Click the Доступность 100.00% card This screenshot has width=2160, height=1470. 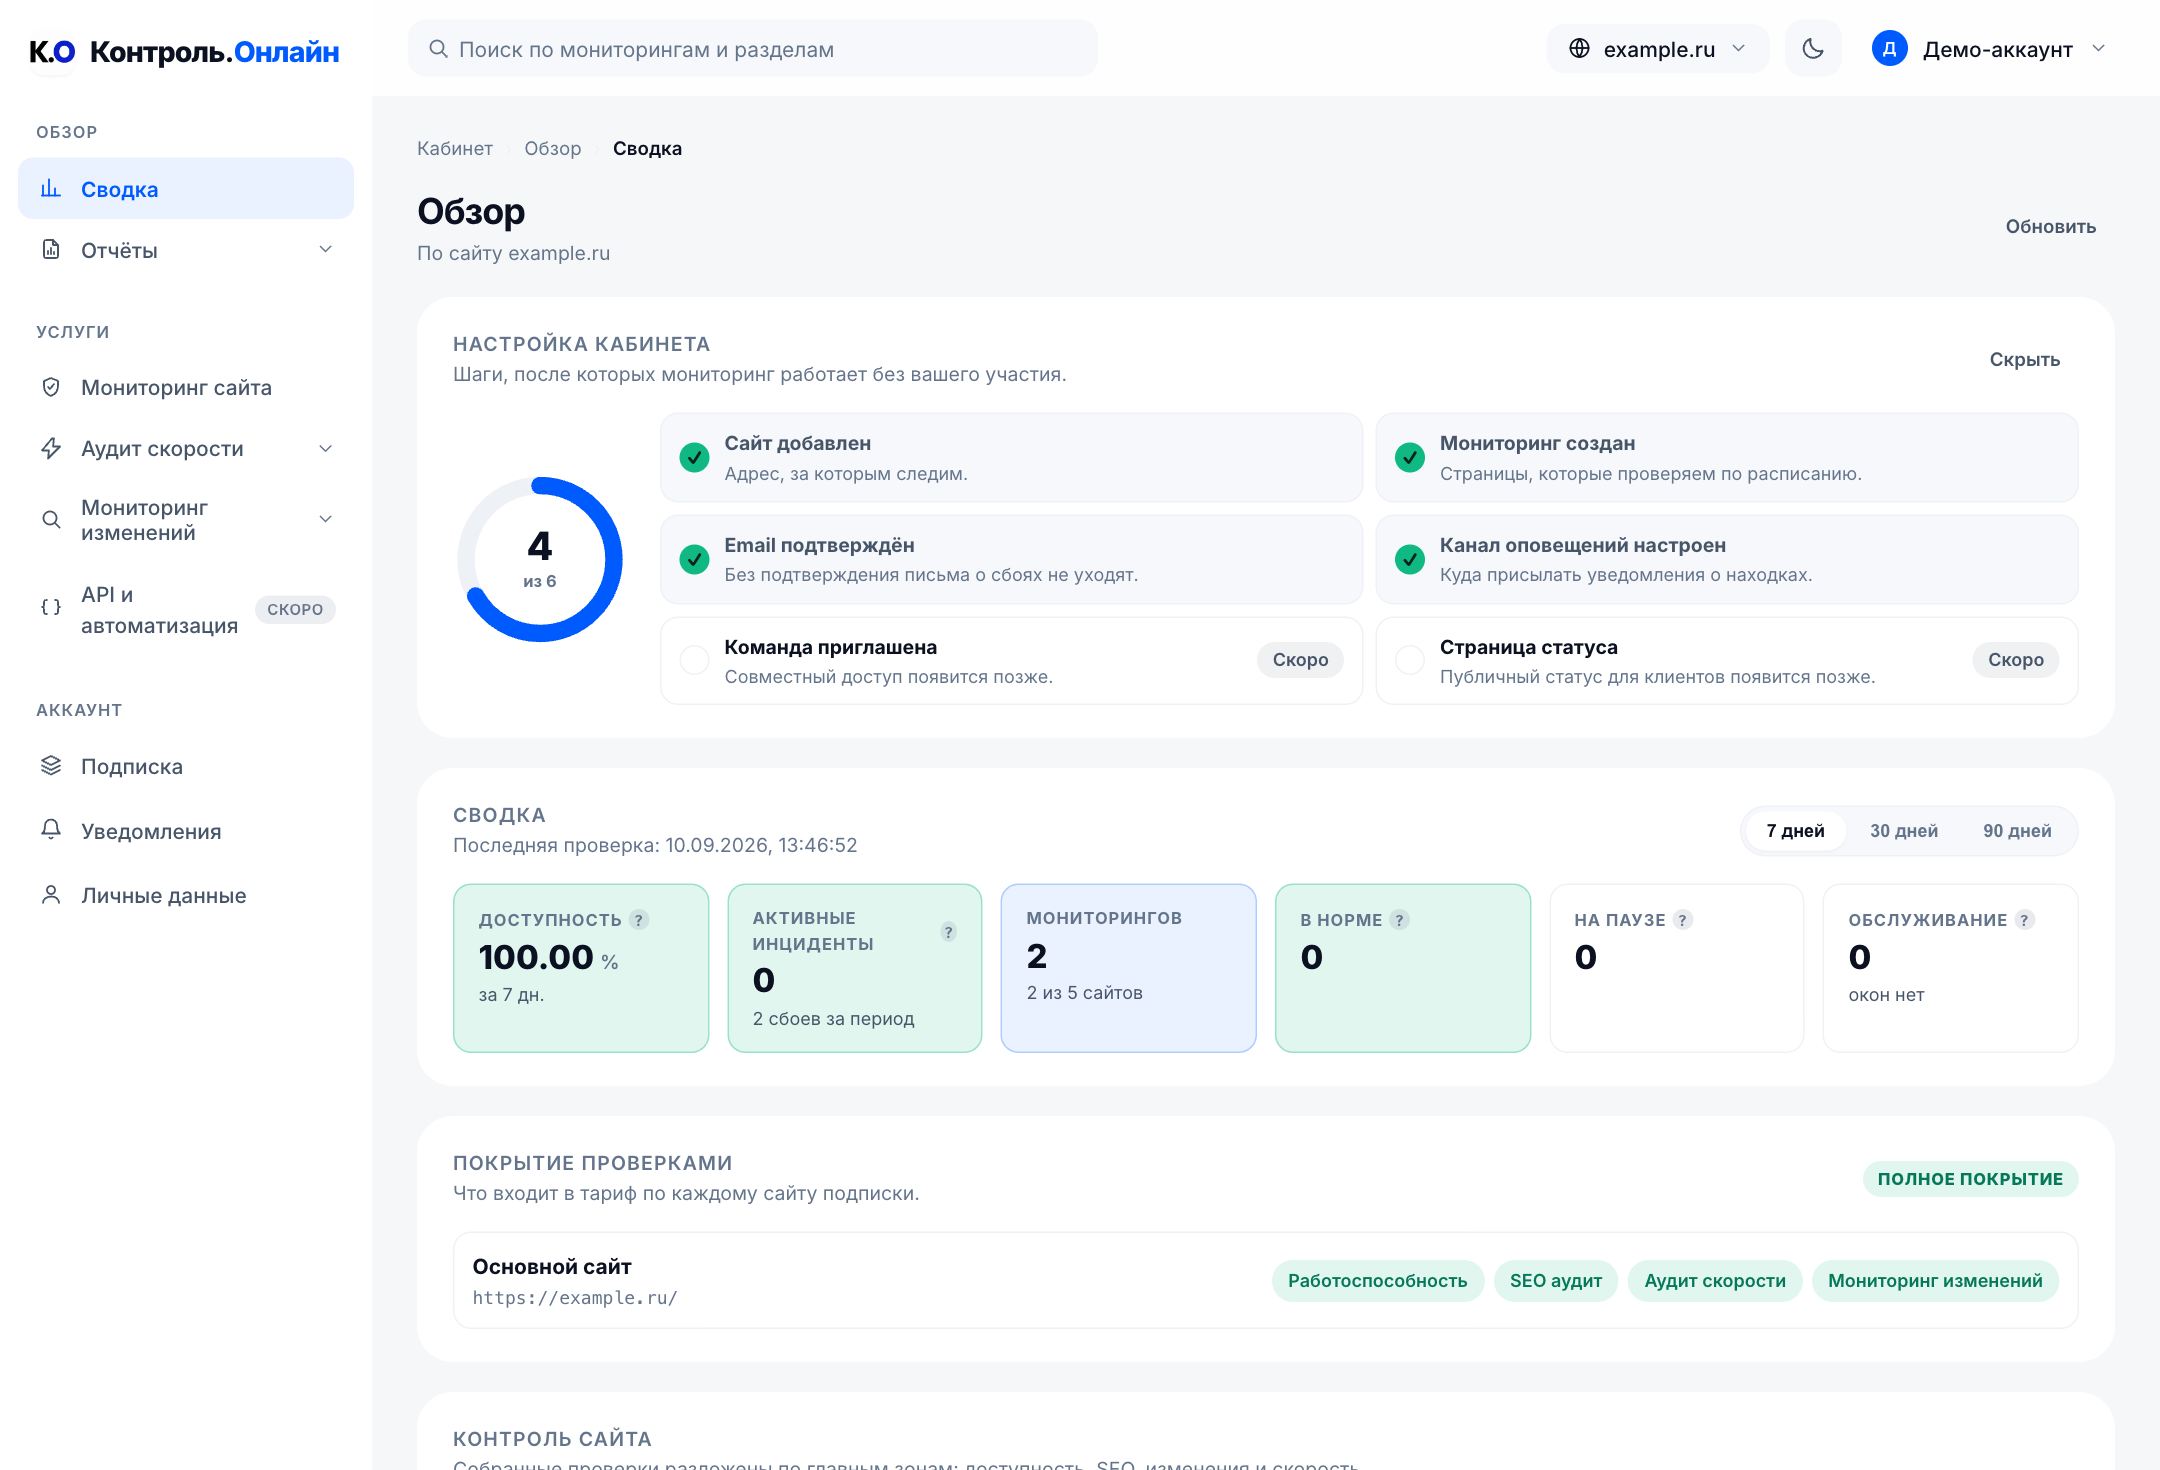tap(581, 968)
